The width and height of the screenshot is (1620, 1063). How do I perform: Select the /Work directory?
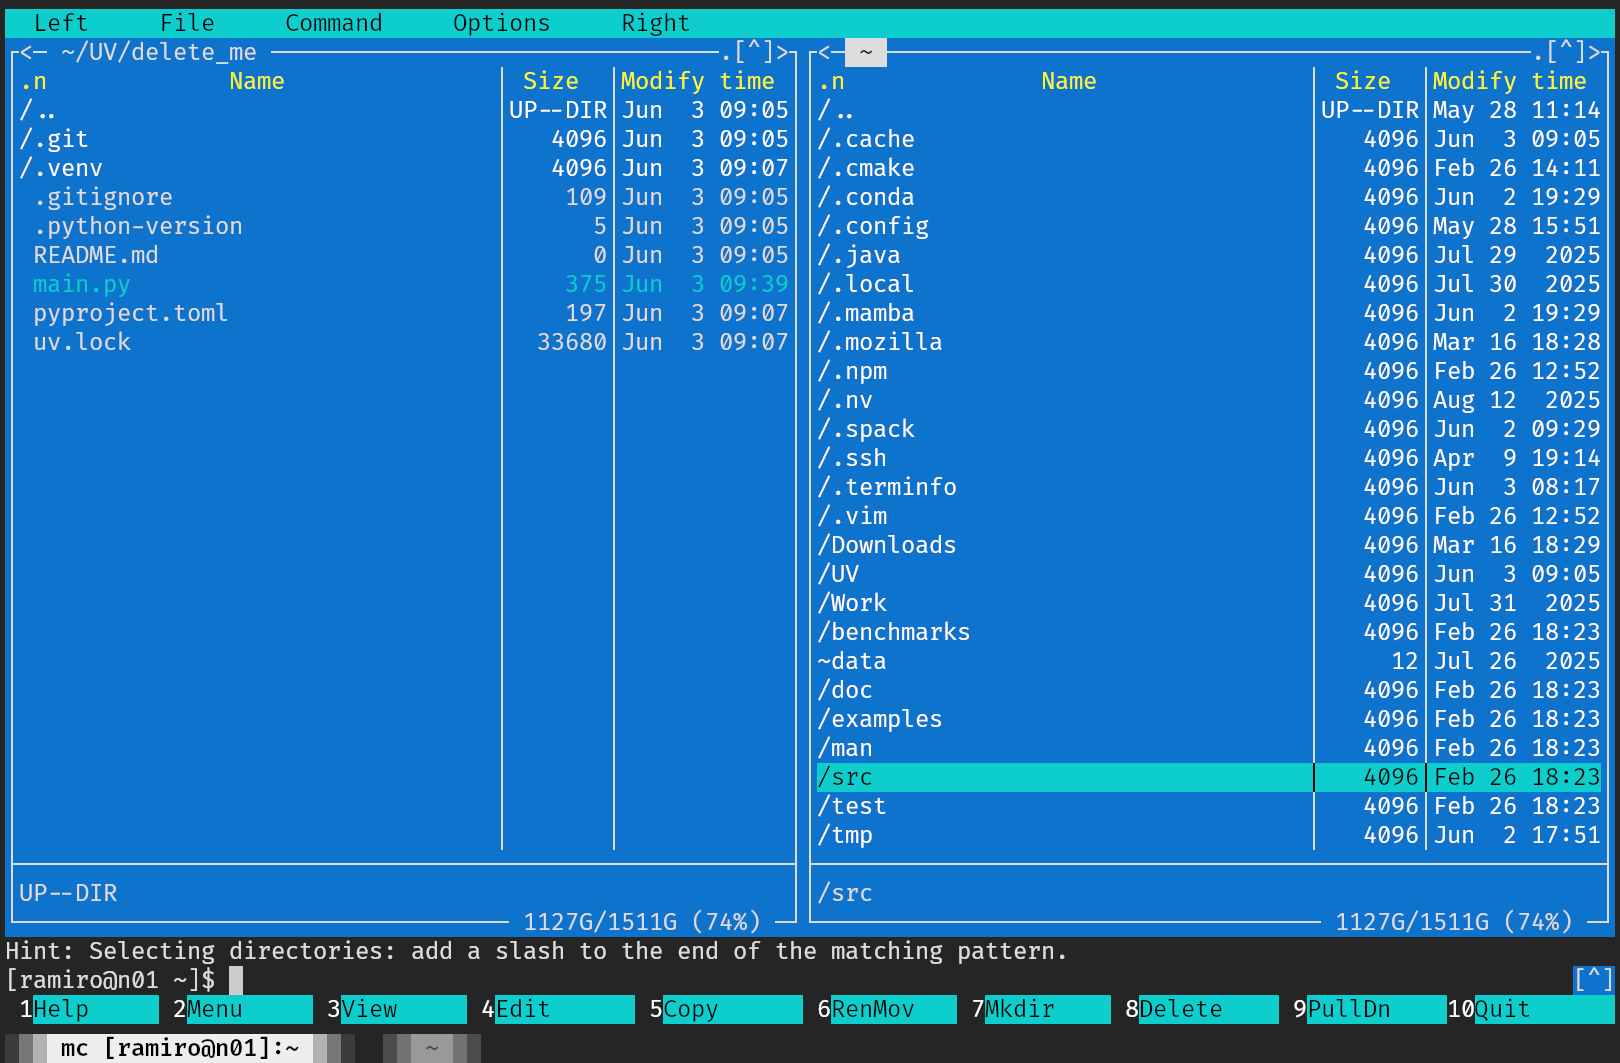point(1209,603)
